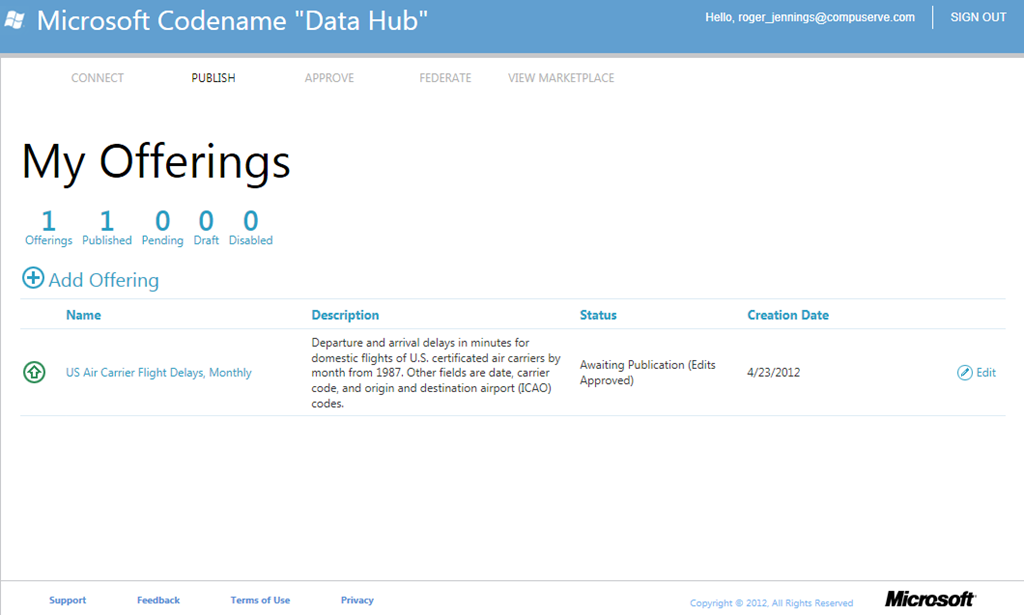This screenshot has width=1024, height=615.
Task: Show Draft offerings
Action: [x=206, y=228]
